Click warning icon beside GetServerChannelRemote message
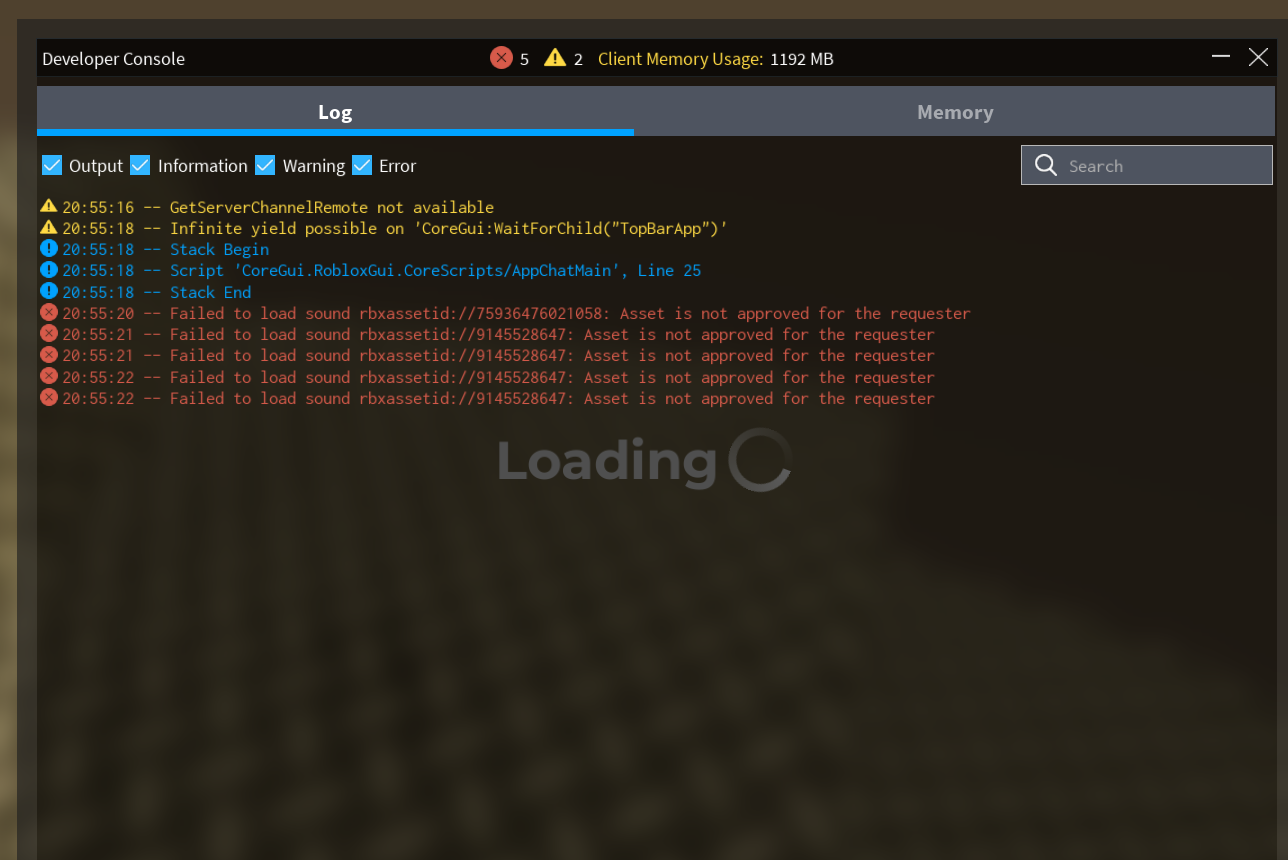1288x860 pixels. tap(48, 207)
